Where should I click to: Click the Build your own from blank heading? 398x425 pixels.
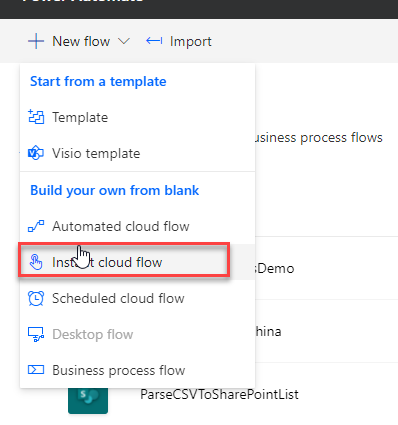pos(114,190)
